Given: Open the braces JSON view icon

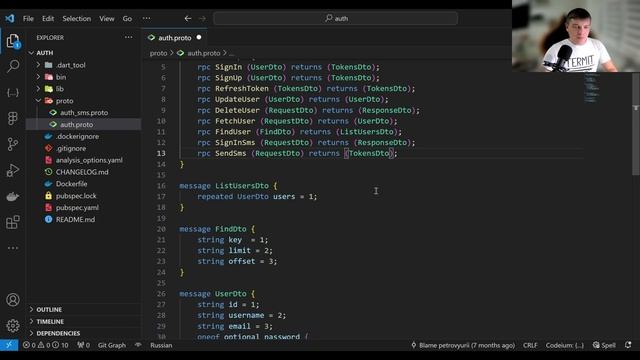Looking at the screenshot, I should pos(13,93).
